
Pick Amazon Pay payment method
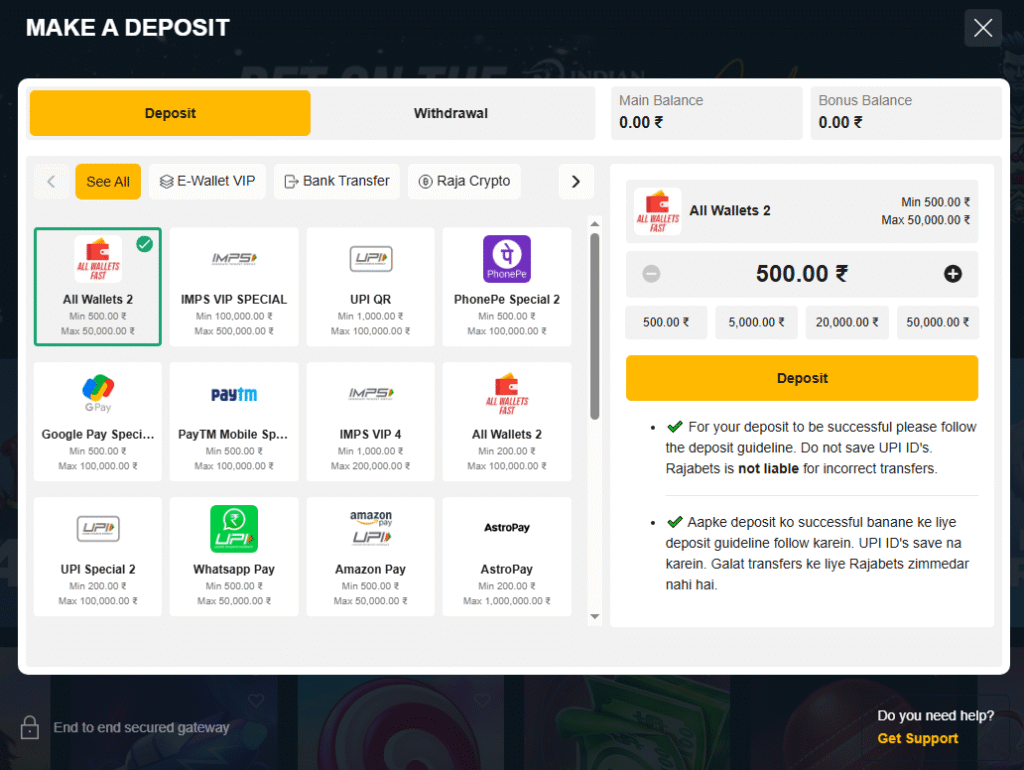pos(370,556)
